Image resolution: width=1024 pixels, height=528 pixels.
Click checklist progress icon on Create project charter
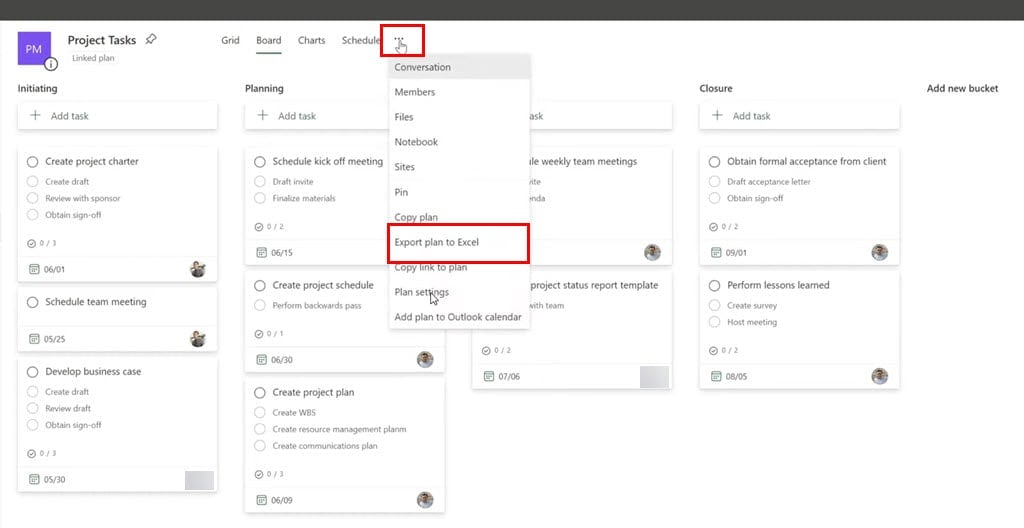31,243
